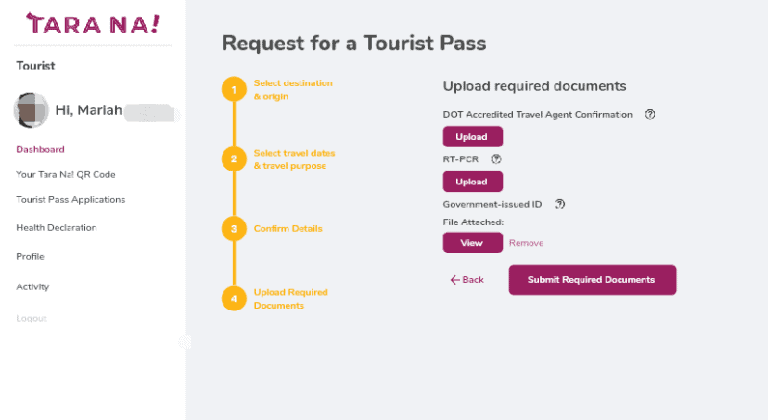Open Dashboard in the sidebar
Screen dimensions: 768x420
point(41,150)
